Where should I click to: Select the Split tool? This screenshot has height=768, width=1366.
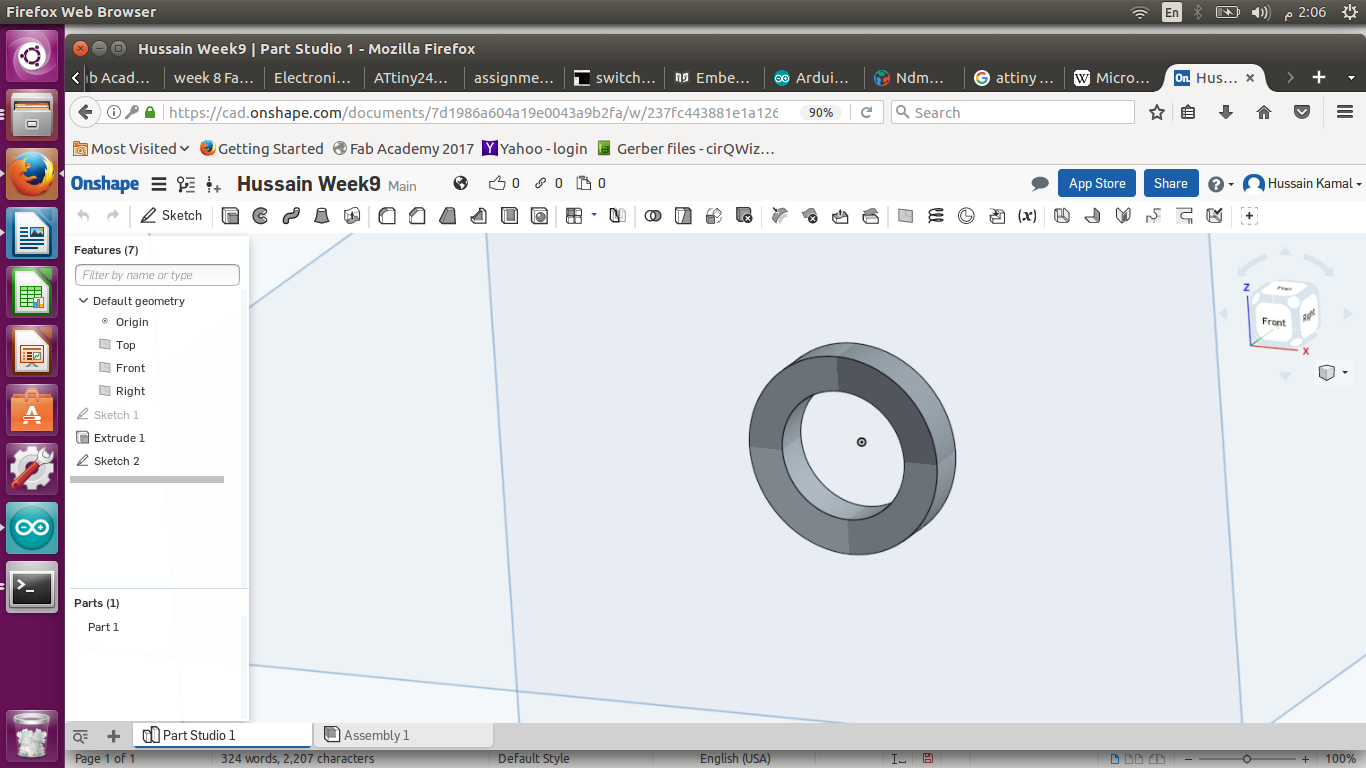click(683, 215)
